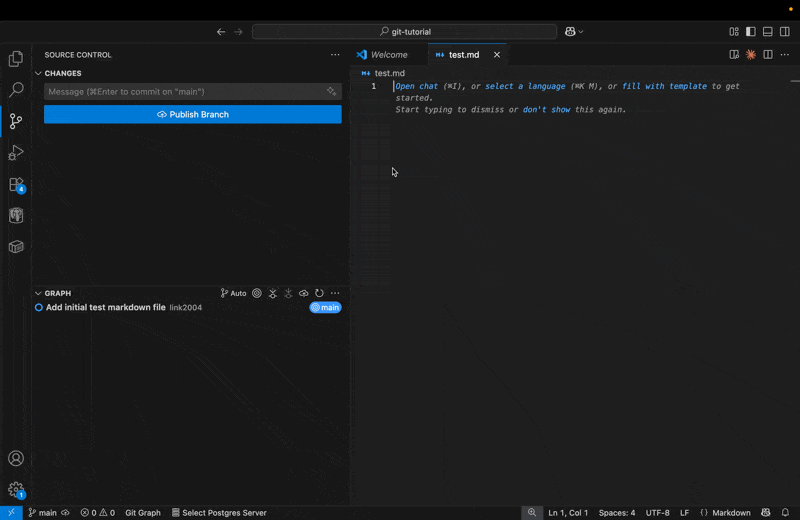This screenshot has width=800, height=520.
Task: Change end of line sequence LF
Action: click(684, 513)
